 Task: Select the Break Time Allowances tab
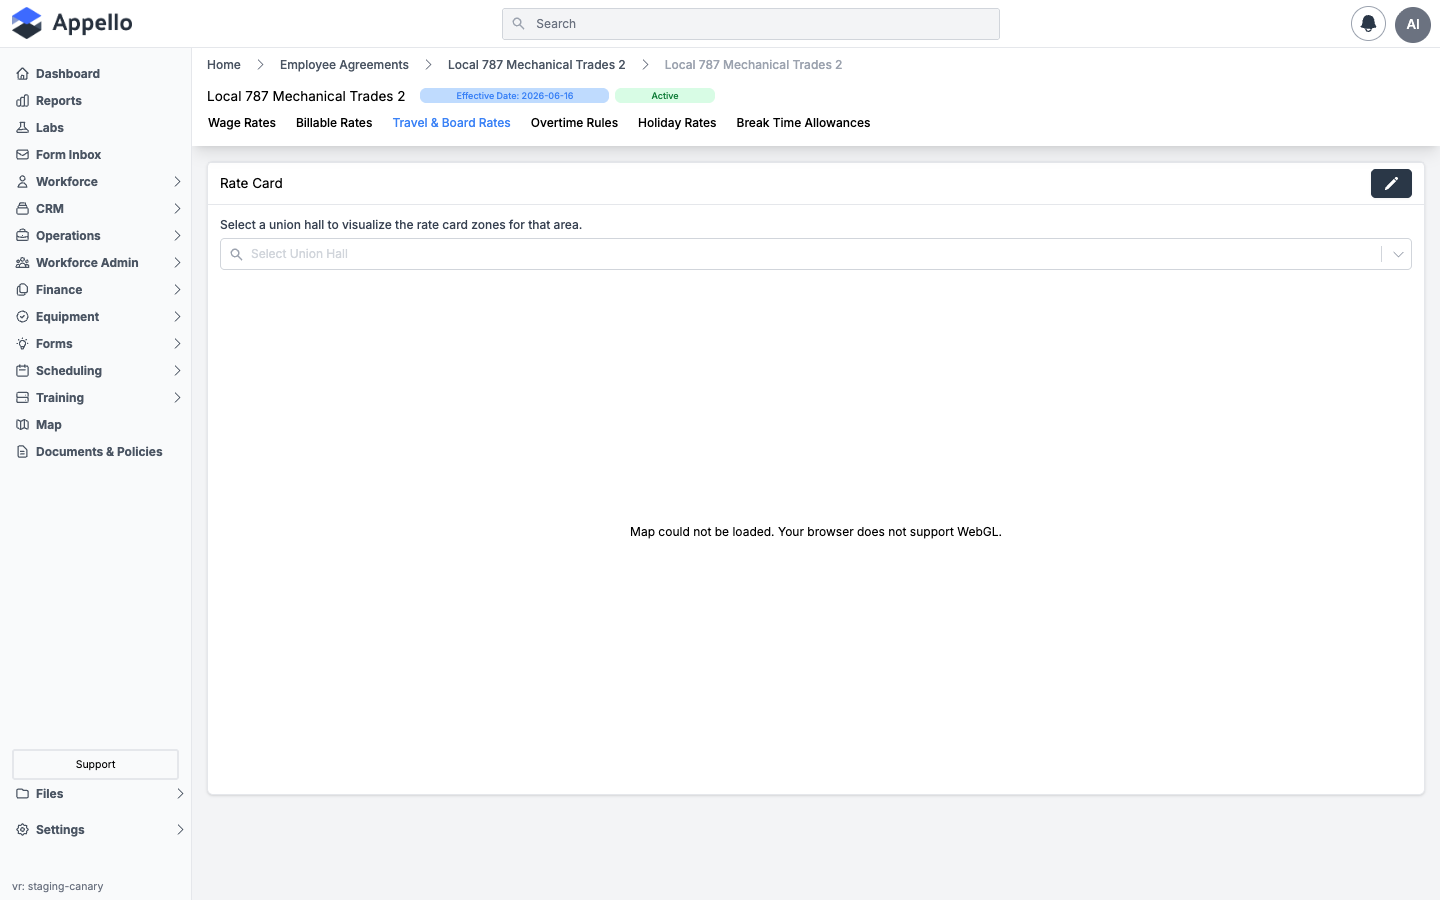[x=803, y=123]
